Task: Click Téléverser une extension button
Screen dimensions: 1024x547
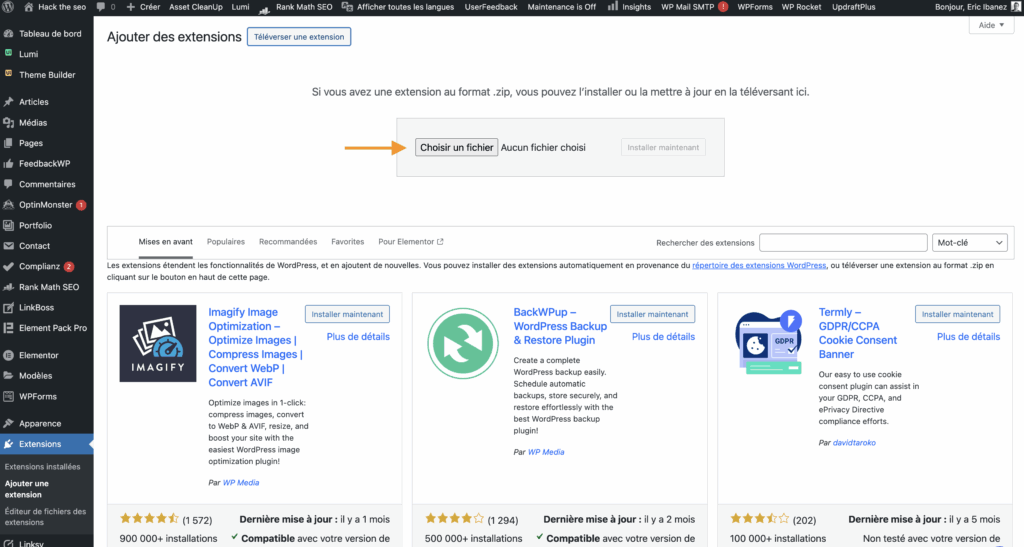Action: 299,37
